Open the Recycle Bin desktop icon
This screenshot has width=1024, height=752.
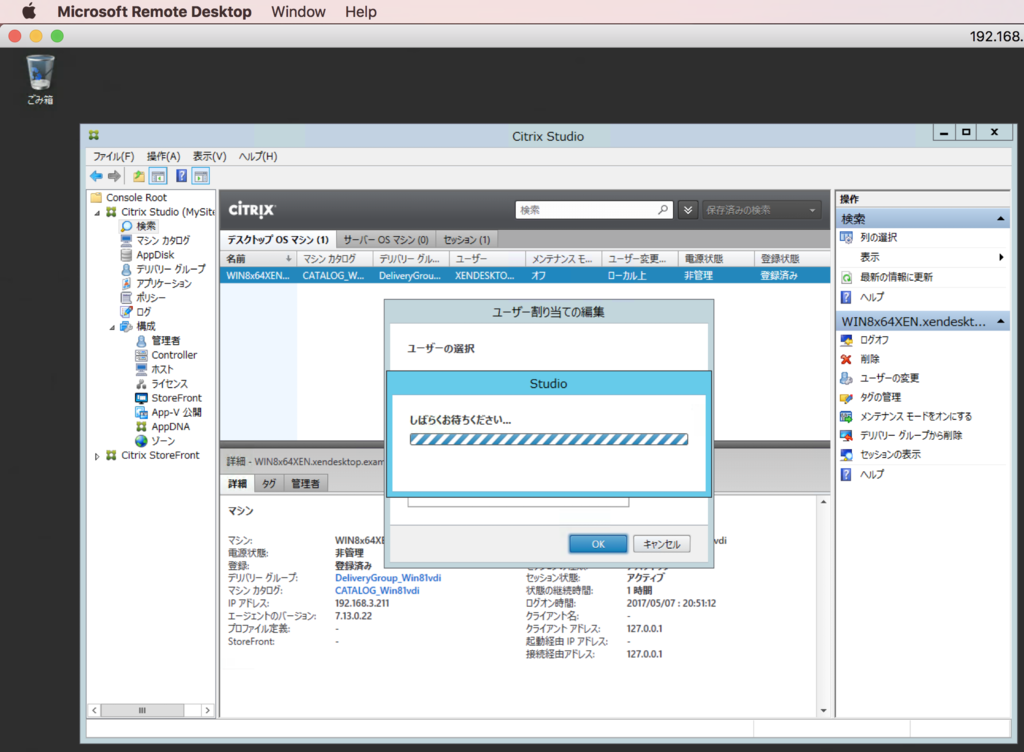pyautogui.click(x=40, y=80)
